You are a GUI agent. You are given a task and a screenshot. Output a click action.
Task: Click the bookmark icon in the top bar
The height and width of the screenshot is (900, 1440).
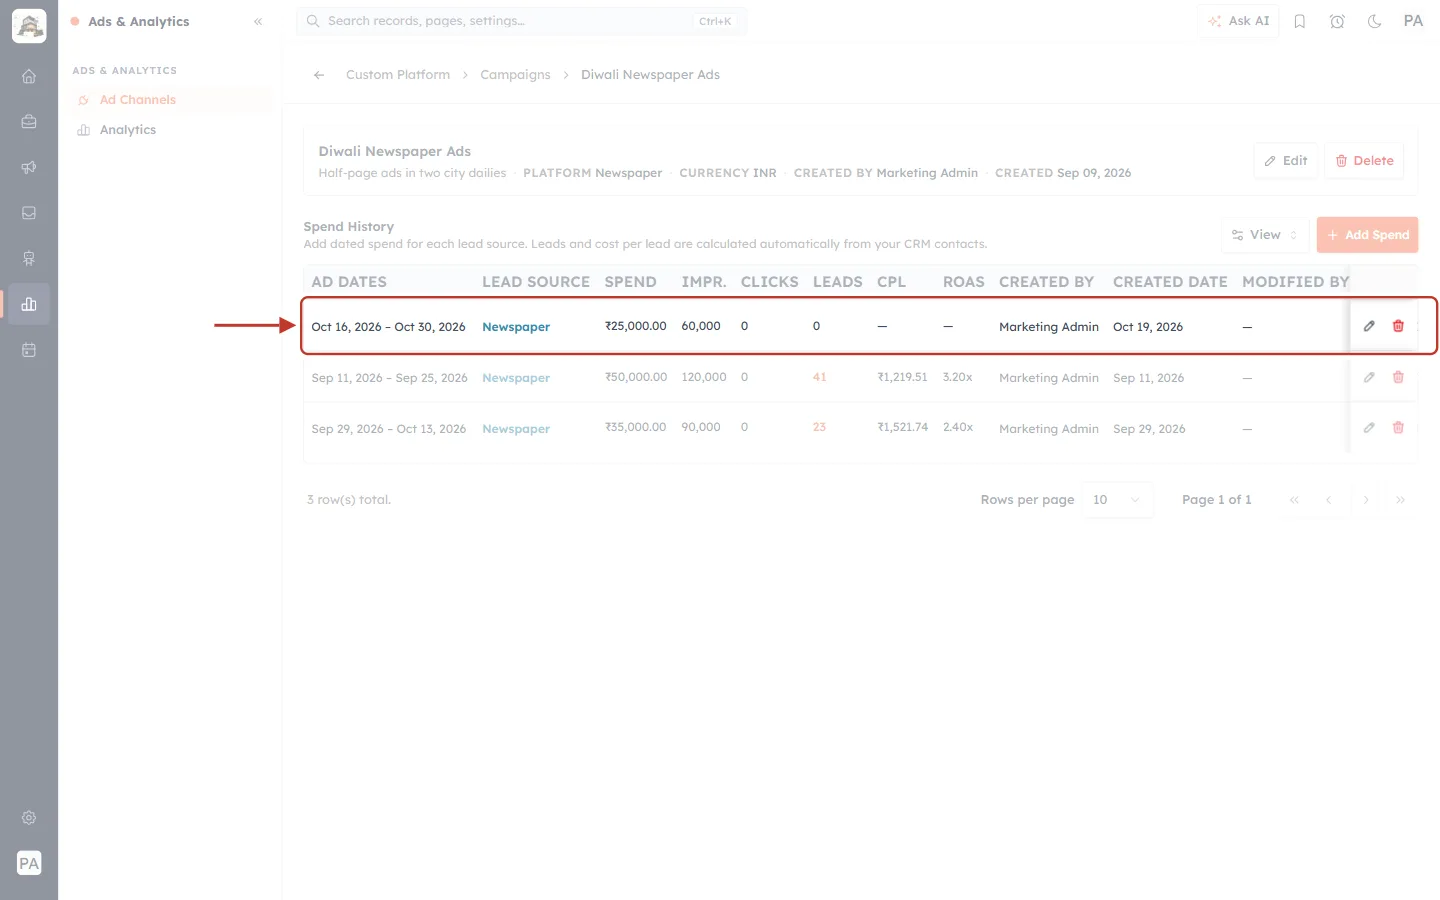click(1300, 21)
